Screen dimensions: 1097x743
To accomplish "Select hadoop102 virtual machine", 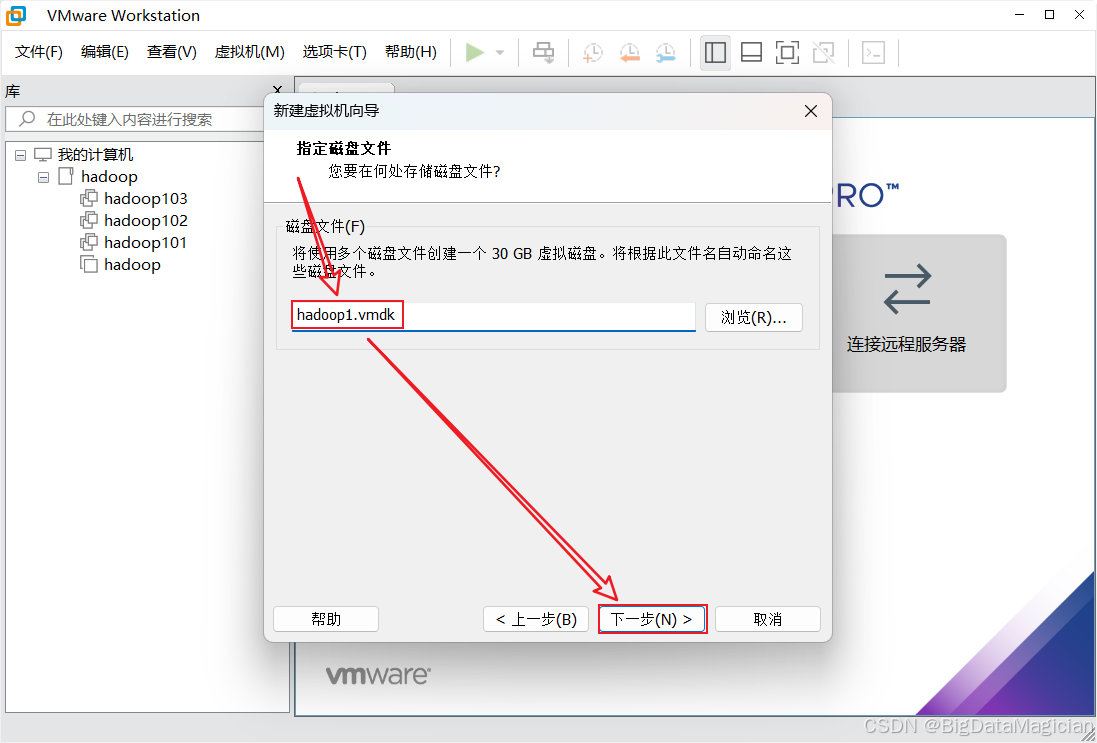I will [x=146, y=220].
